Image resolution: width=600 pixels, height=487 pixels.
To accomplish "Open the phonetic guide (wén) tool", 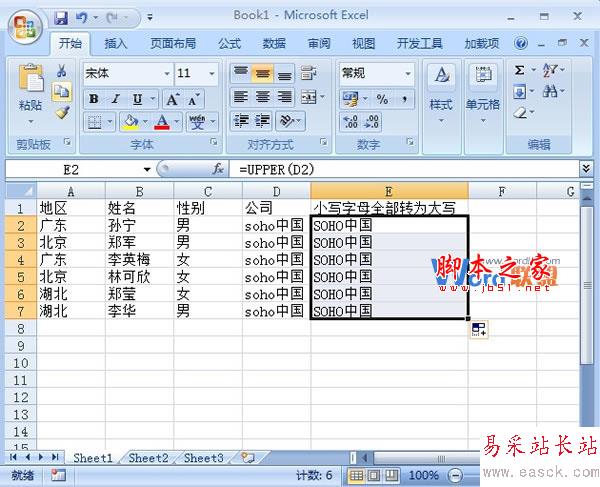I will tap(197, 122).
